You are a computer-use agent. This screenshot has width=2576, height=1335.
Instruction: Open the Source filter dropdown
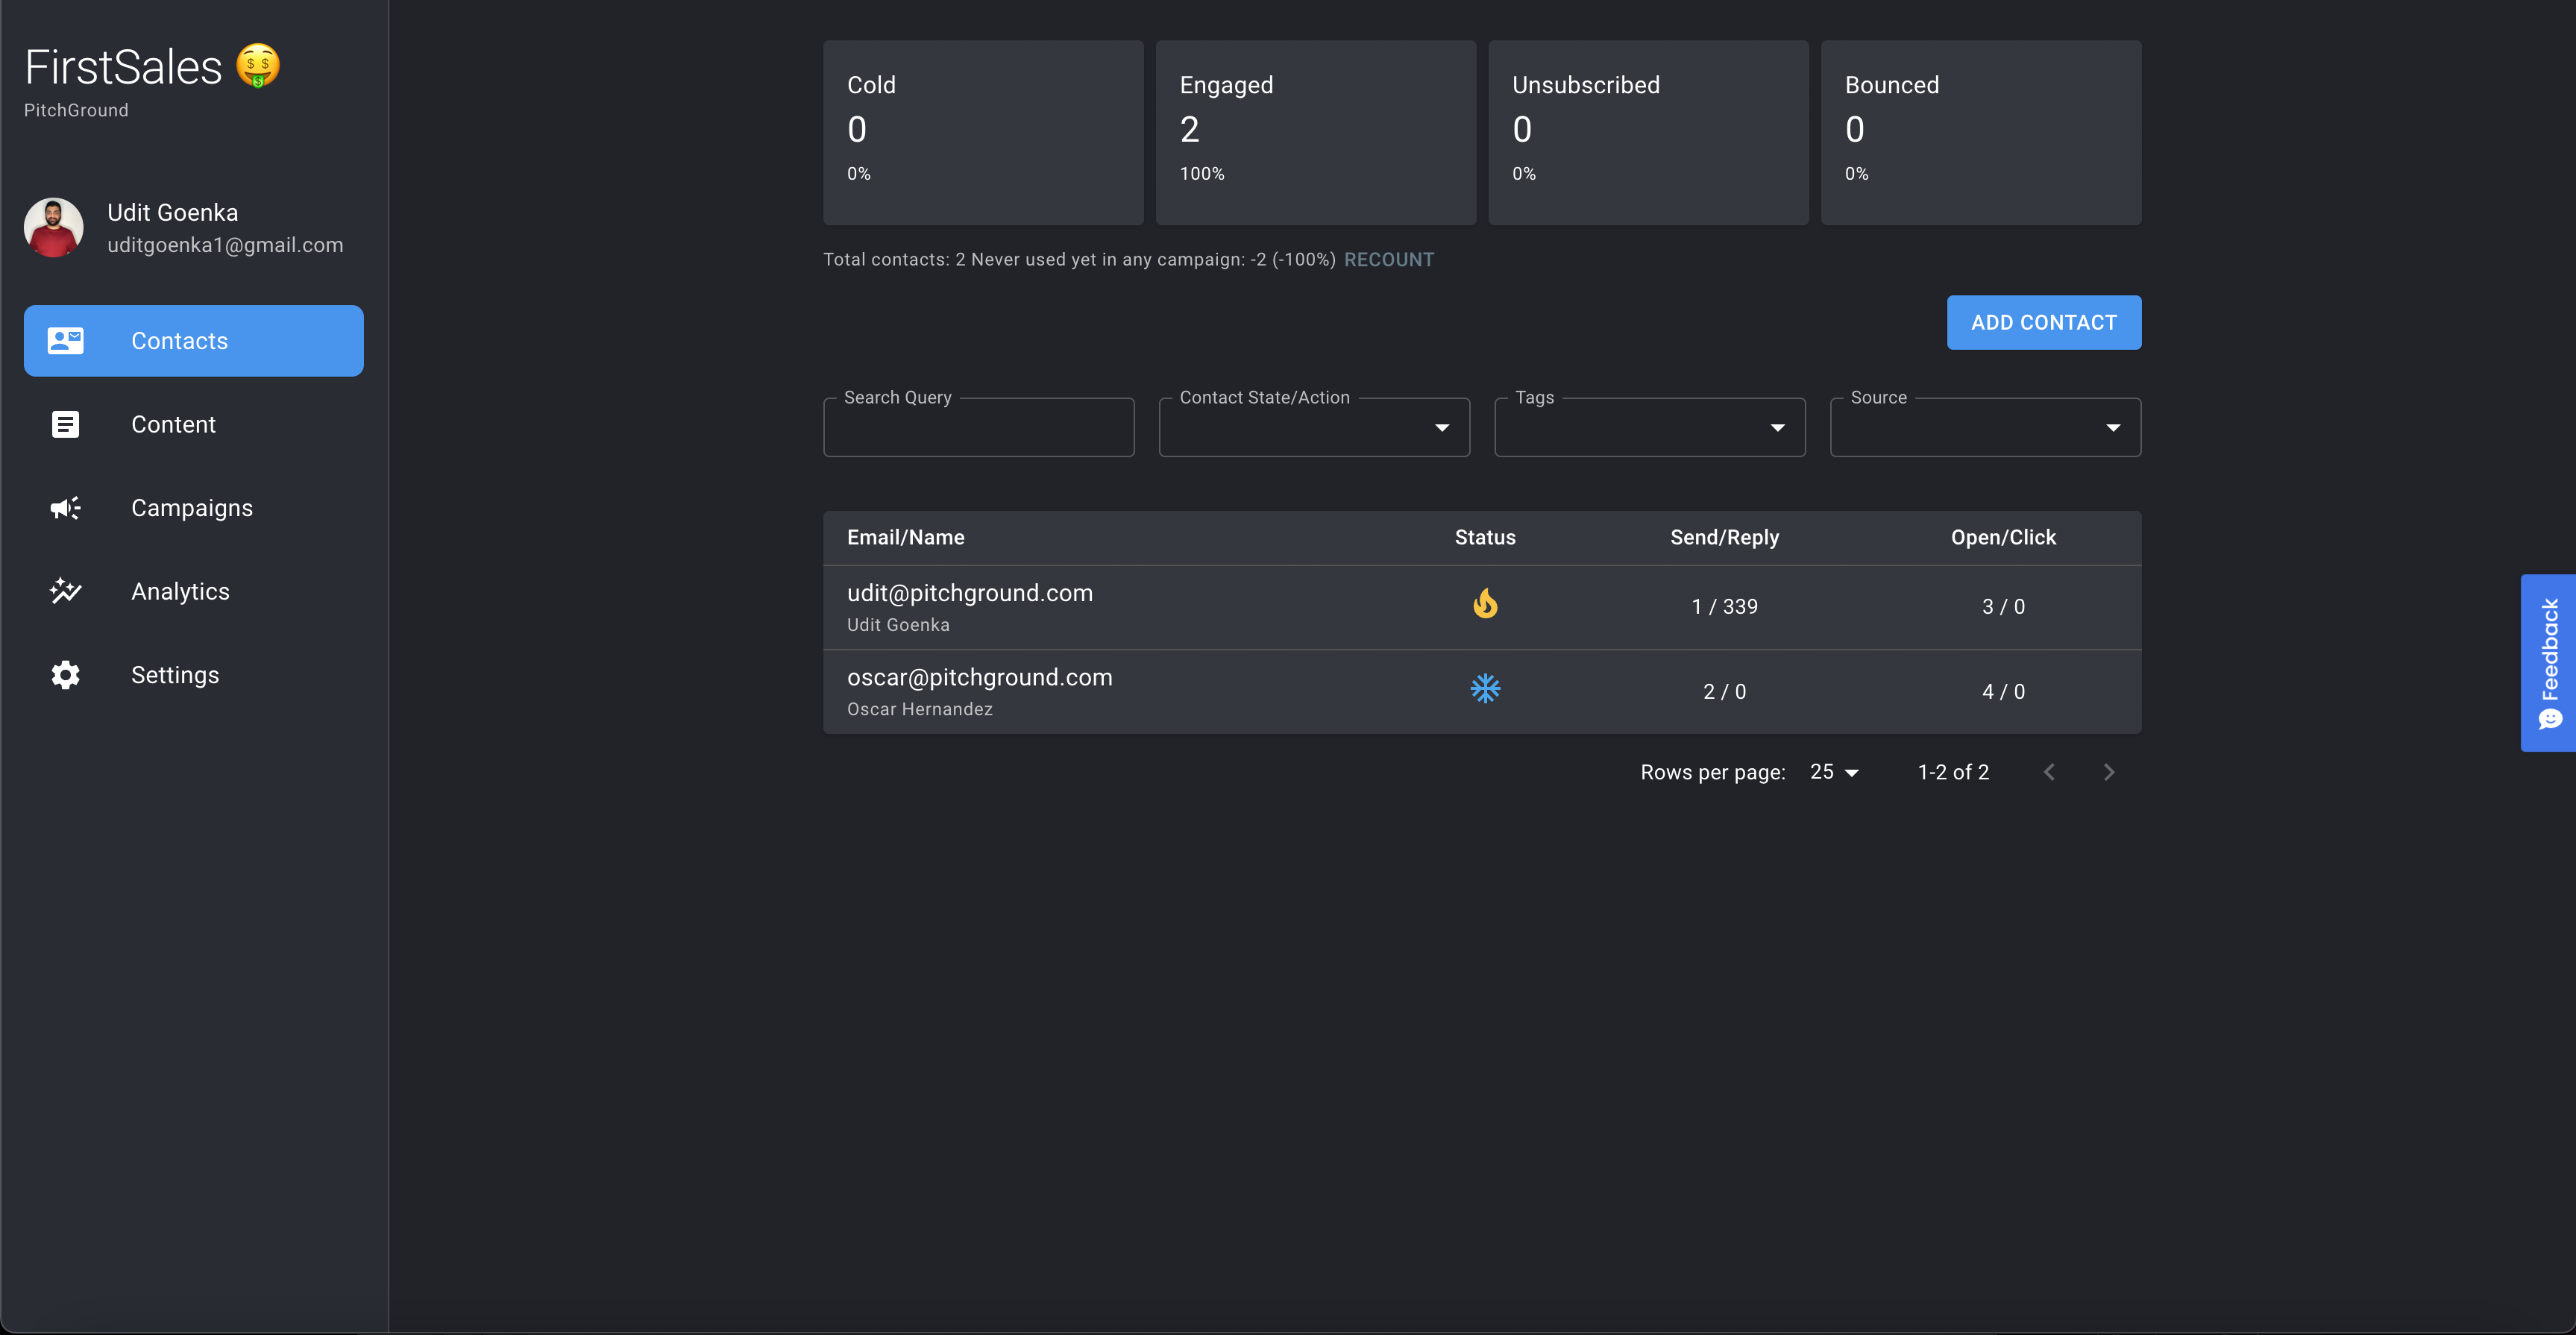click(x=2113, y=427)
